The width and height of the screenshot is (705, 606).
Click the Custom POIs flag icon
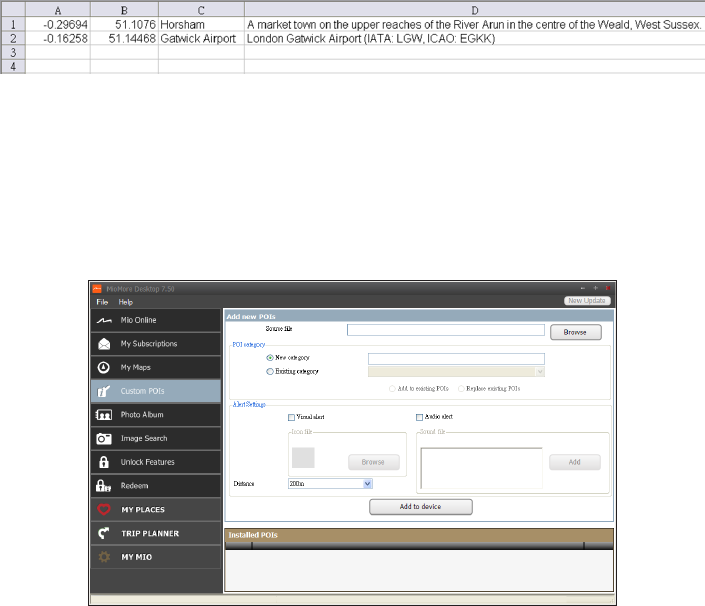click(104, 391)
